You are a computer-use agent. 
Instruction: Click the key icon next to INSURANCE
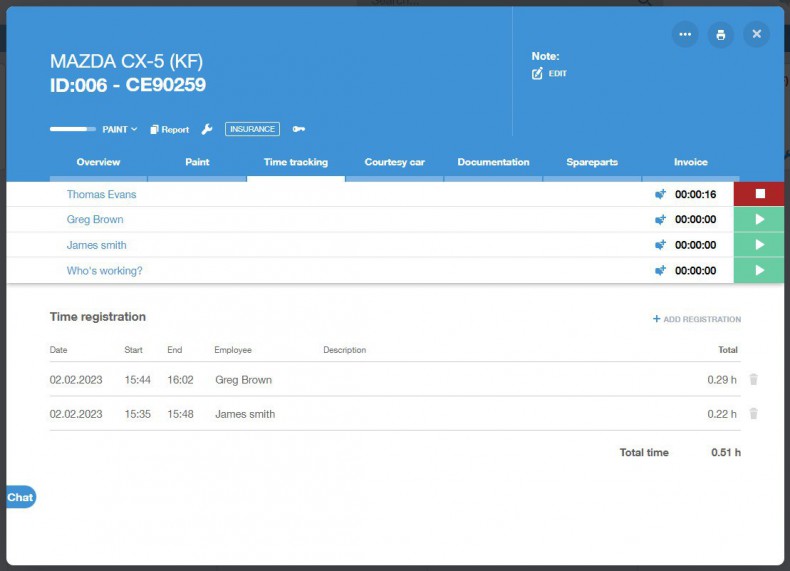tap(298, 129)
